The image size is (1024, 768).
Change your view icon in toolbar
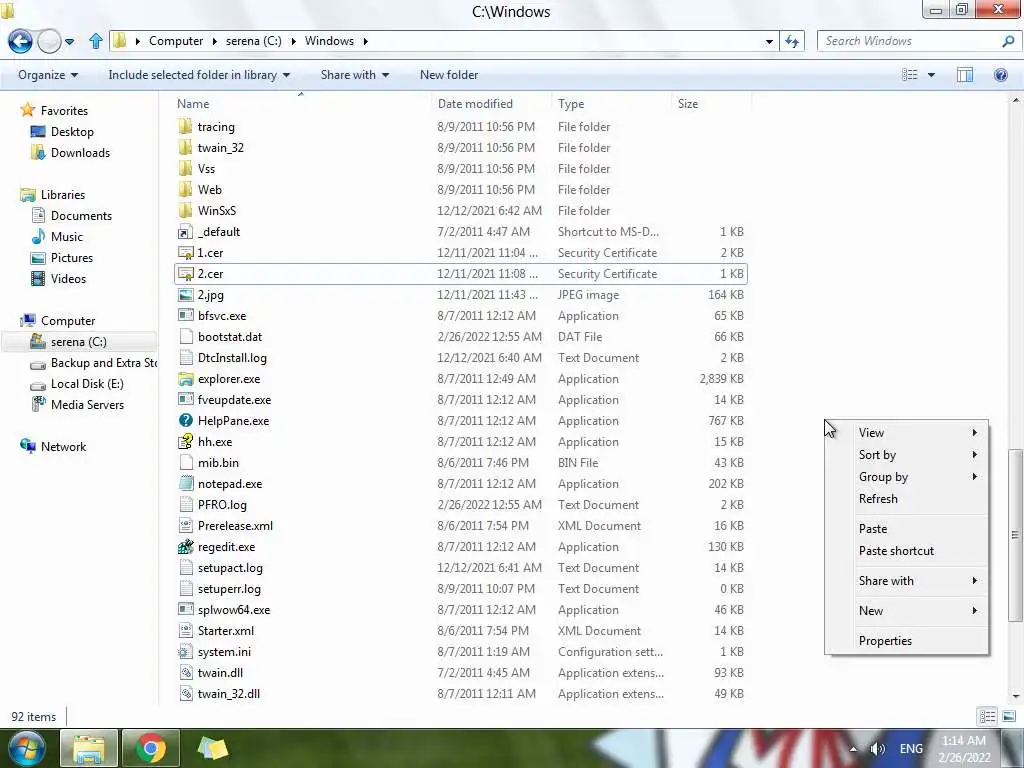tap(910, 75)
